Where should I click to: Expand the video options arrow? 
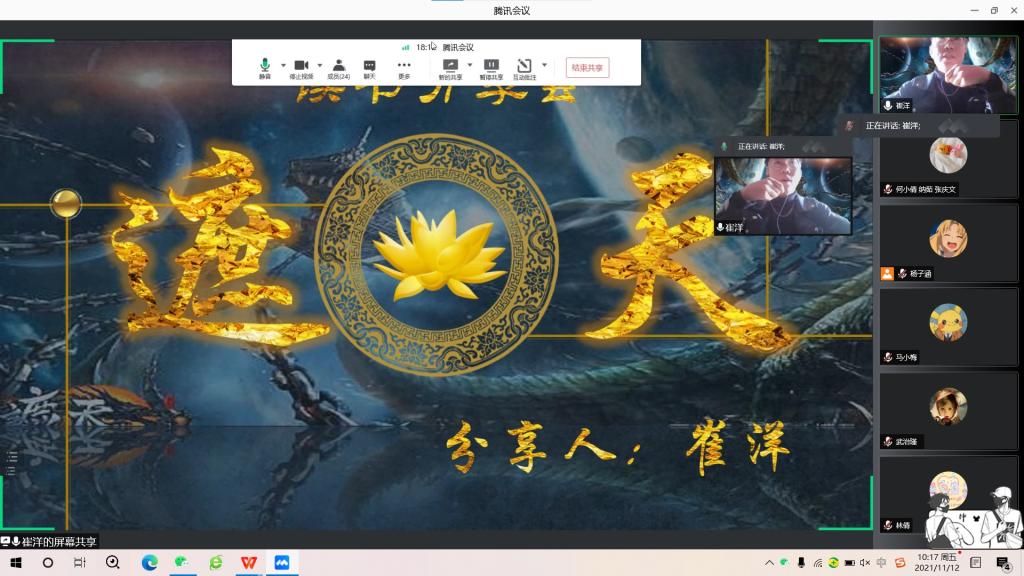(x=320, y=65)
